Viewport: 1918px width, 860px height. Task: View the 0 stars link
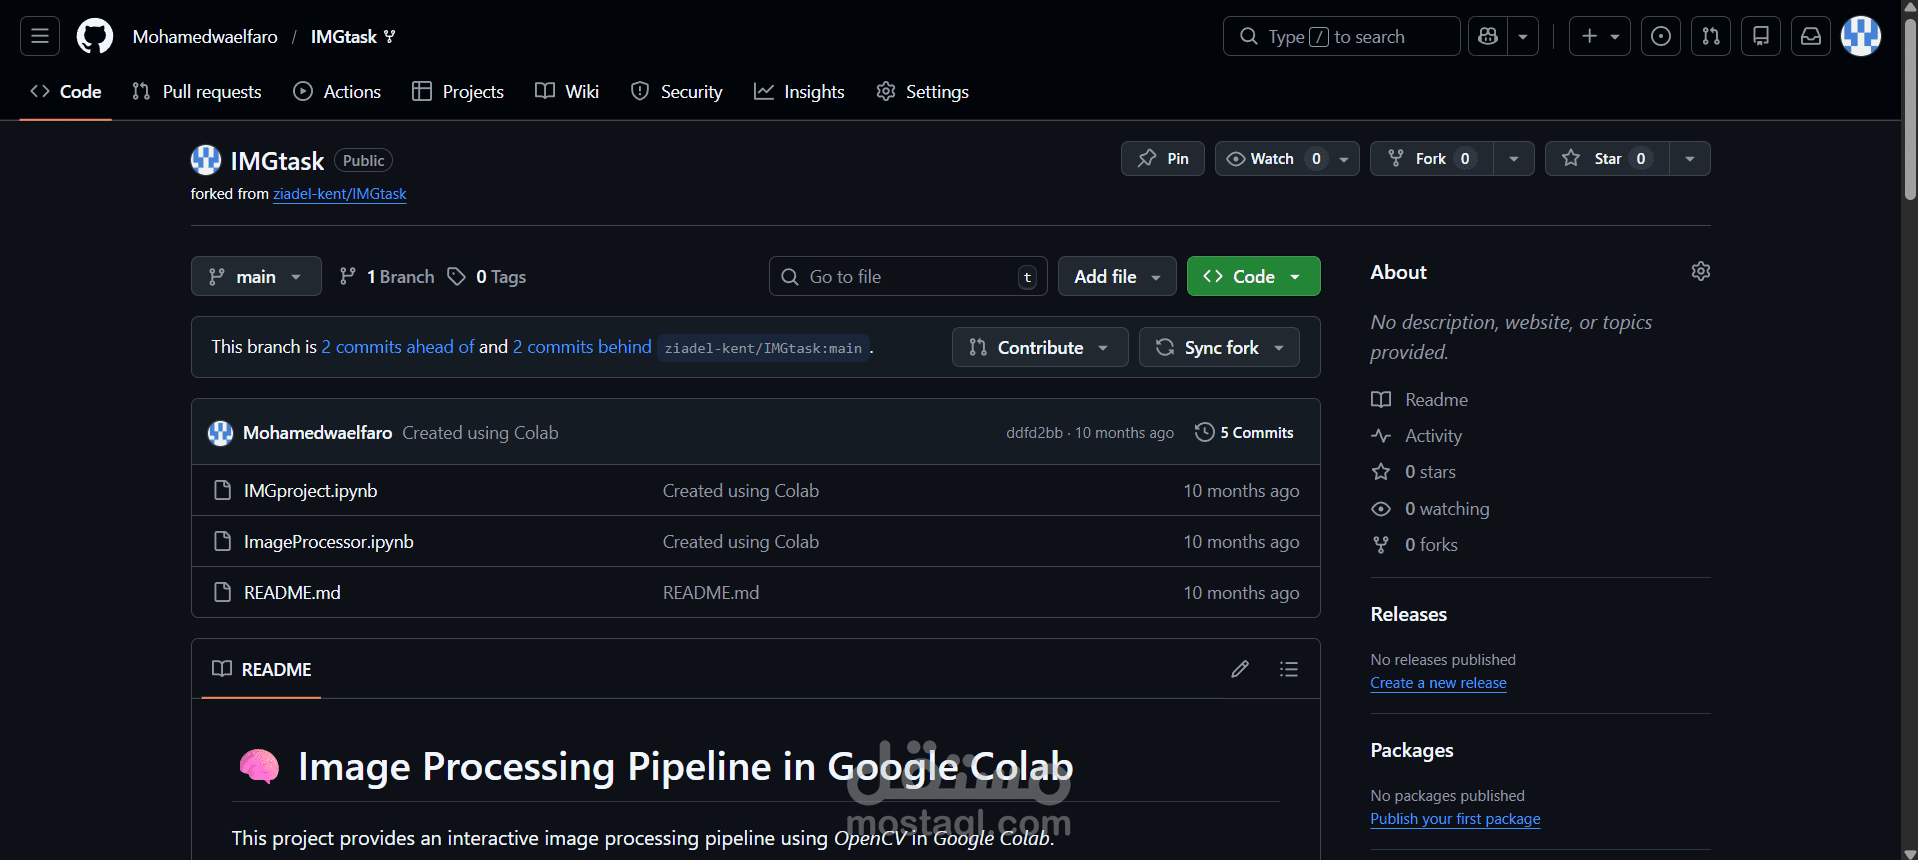pos(1414,472)
